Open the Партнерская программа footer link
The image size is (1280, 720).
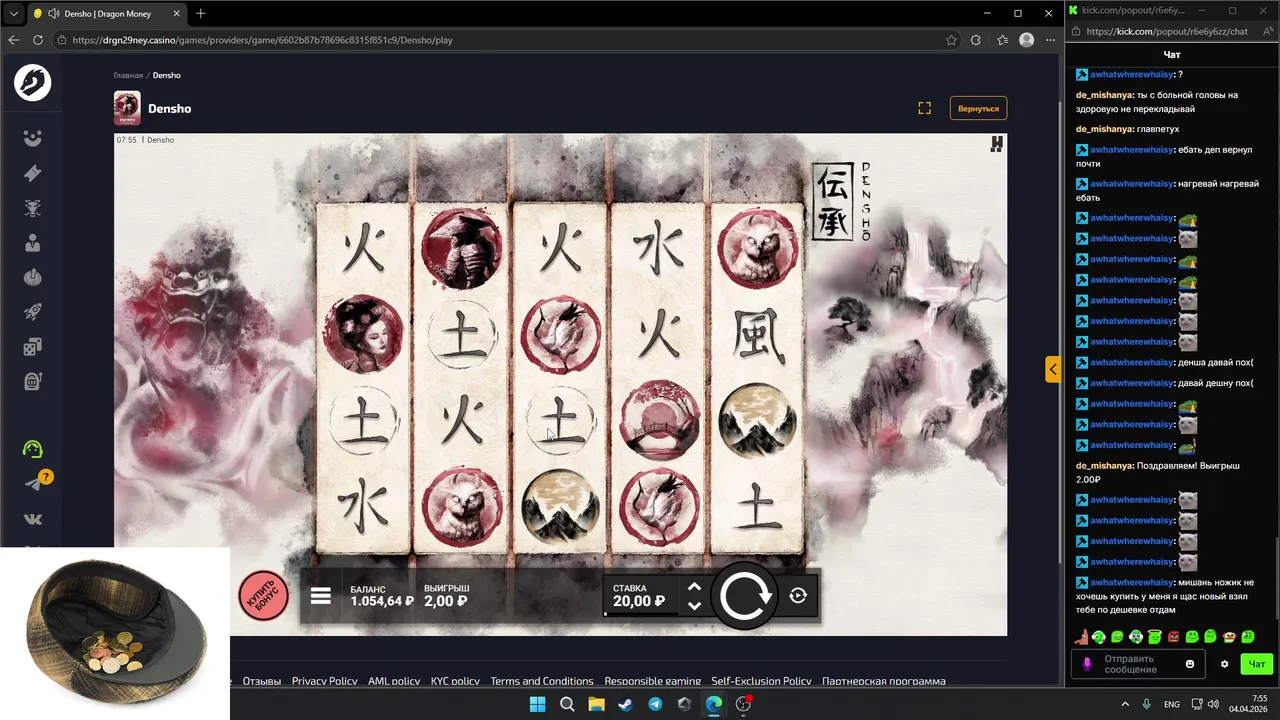tap(884, 681)
